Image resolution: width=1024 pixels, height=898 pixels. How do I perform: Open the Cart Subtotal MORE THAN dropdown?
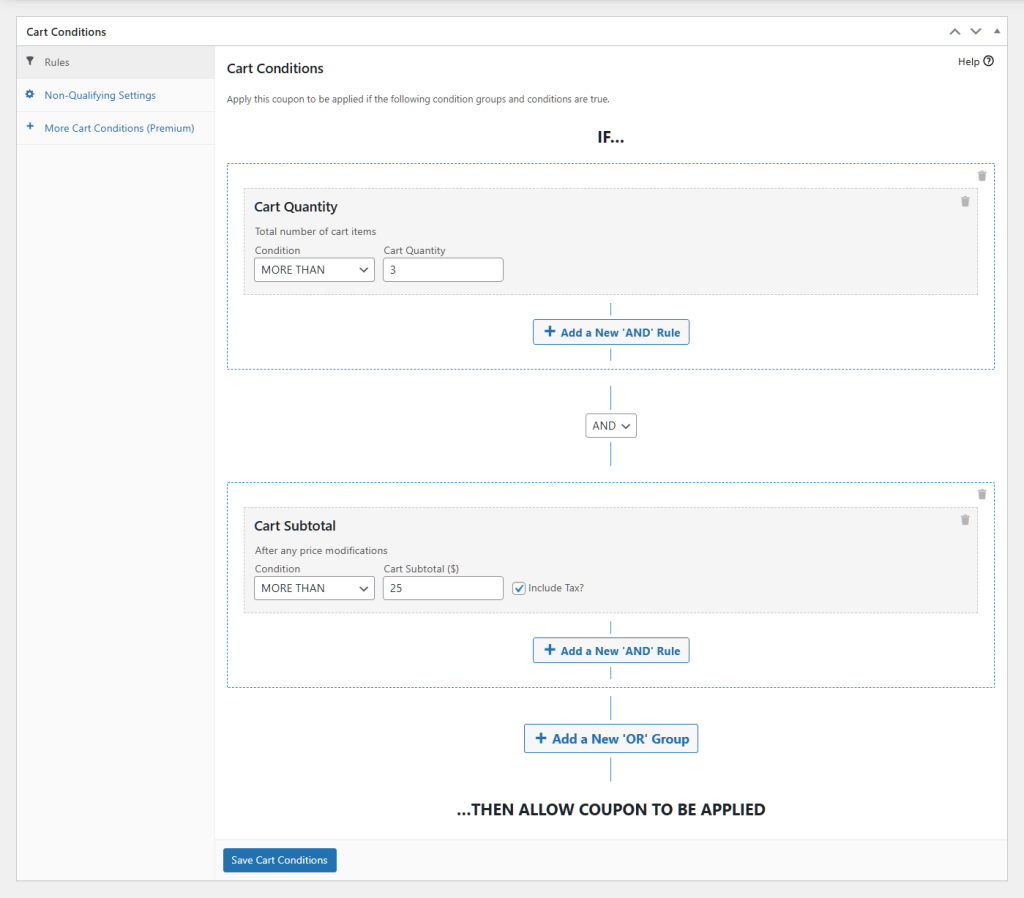tap(314, 588)
